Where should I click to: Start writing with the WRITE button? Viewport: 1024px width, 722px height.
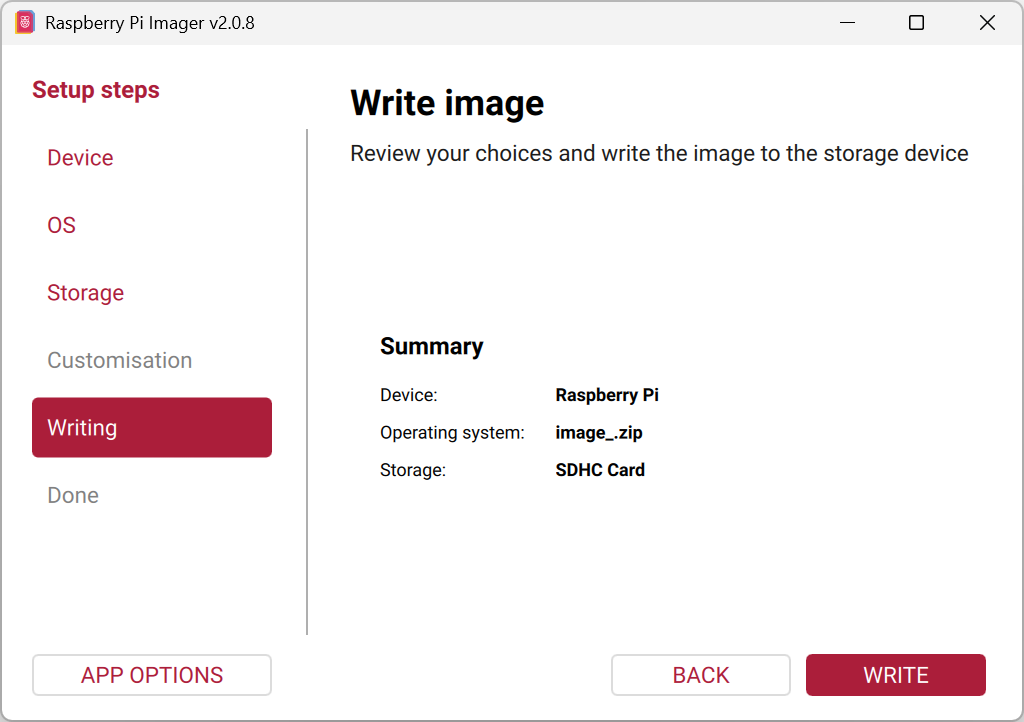point(895,675)
